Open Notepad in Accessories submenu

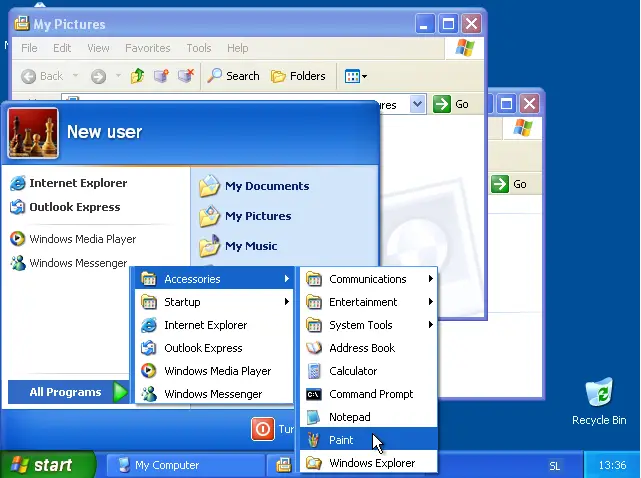pyautogui.click(x=368, y=417)
